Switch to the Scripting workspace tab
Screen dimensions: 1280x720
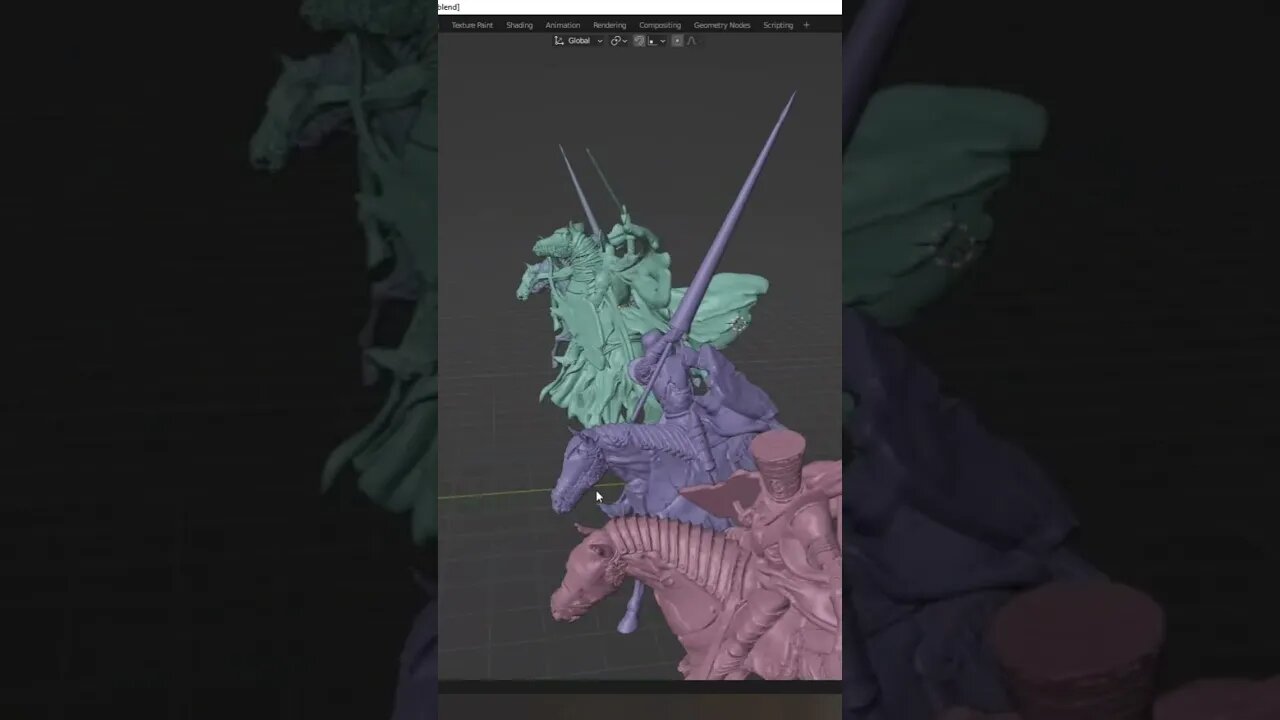tap(778, 25)
